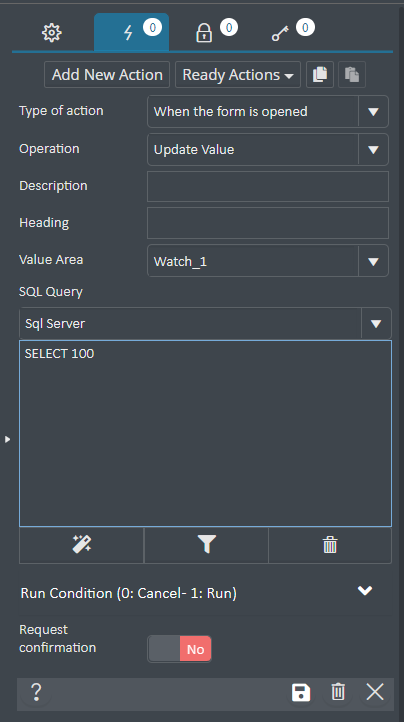Click the copy actions icon
The image size is (404, 722).
tap(320, 75)
